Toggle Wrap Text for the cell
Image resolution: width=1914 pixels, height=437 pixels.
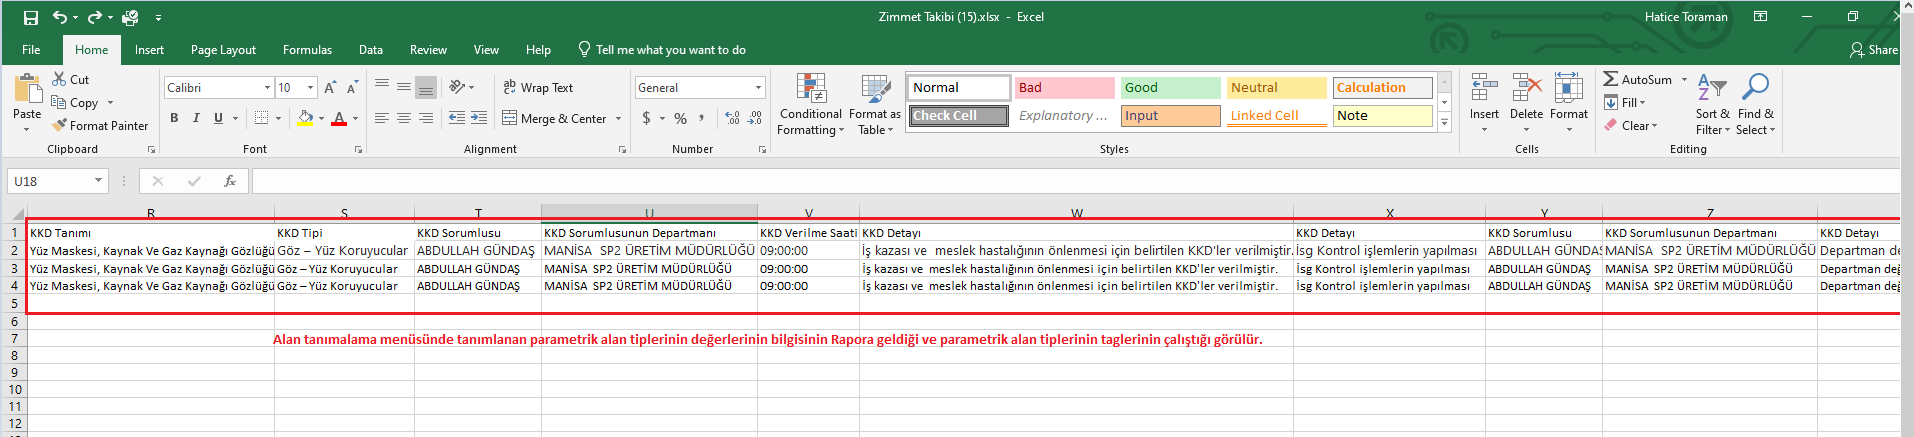(x=538, y=88)
